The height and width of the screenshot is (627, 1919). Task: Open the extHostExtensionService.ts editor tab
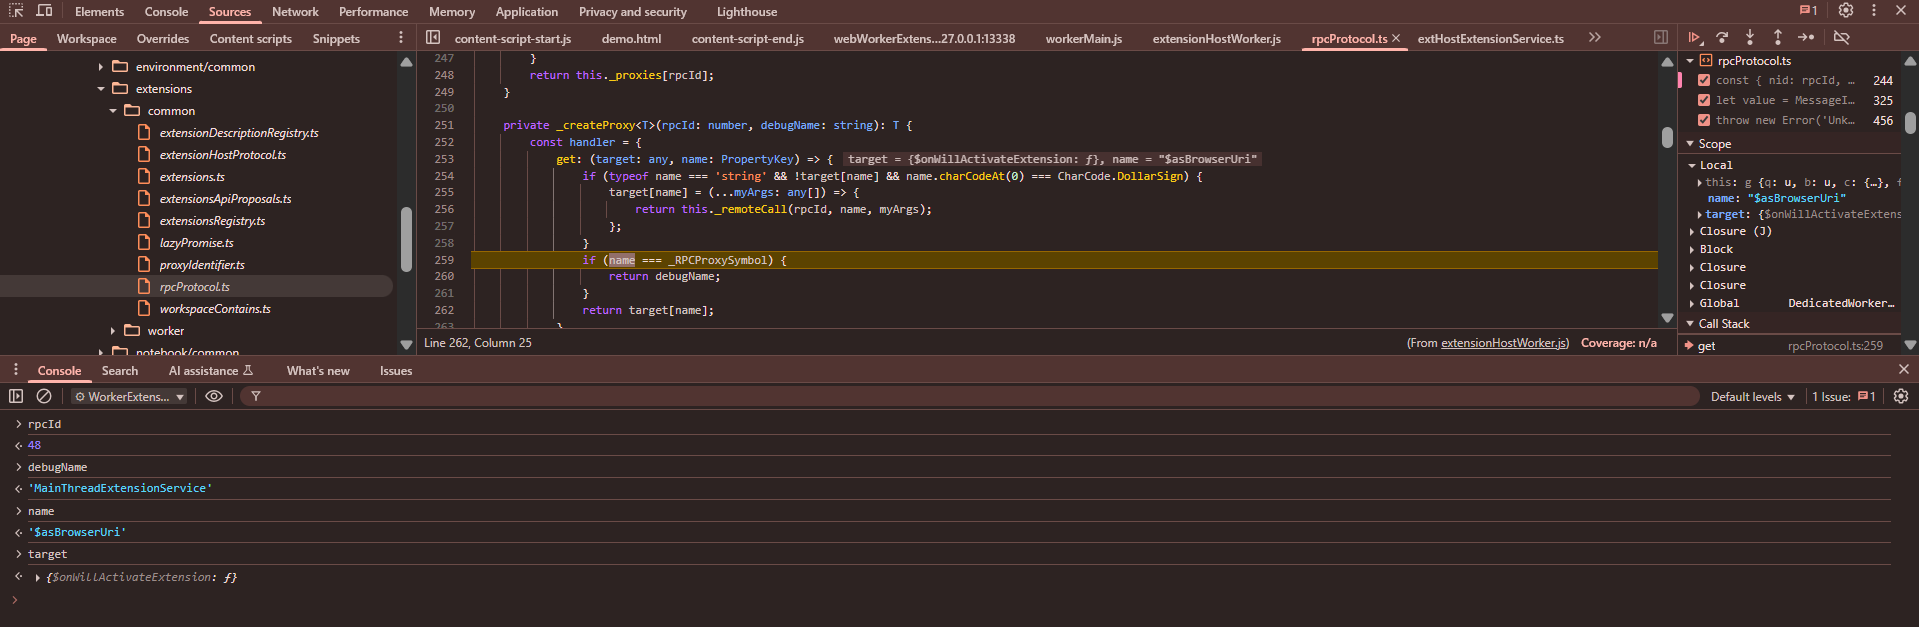tap(1490, 39)
